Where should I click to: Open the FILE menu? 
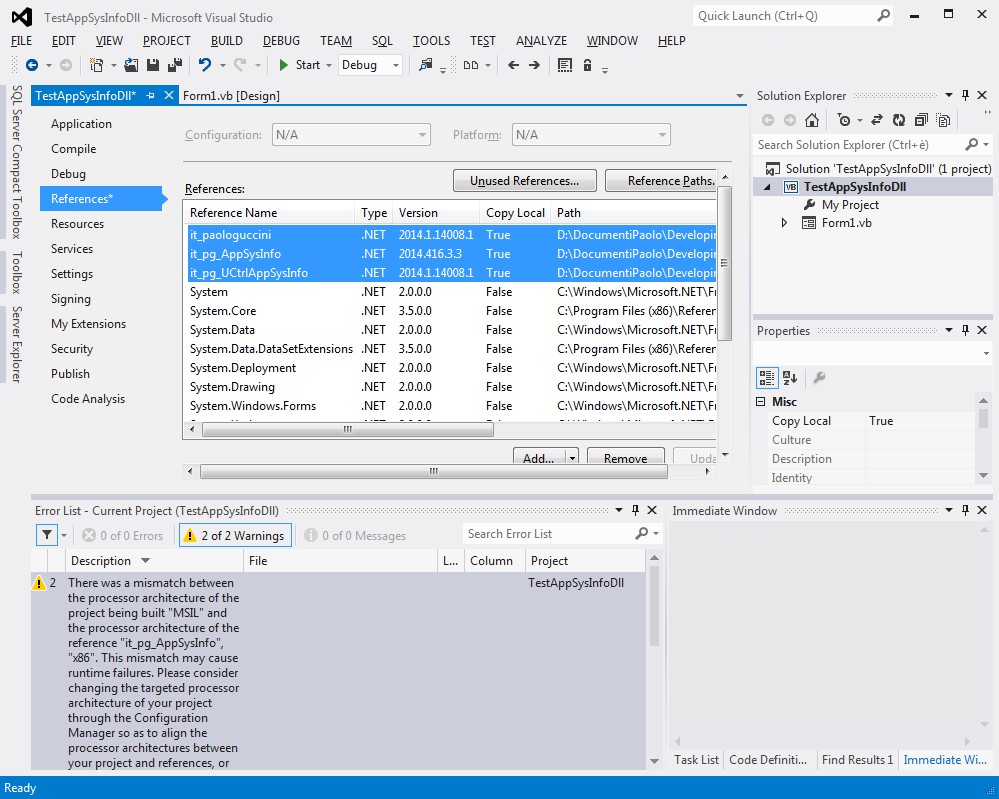coord(21,41)
